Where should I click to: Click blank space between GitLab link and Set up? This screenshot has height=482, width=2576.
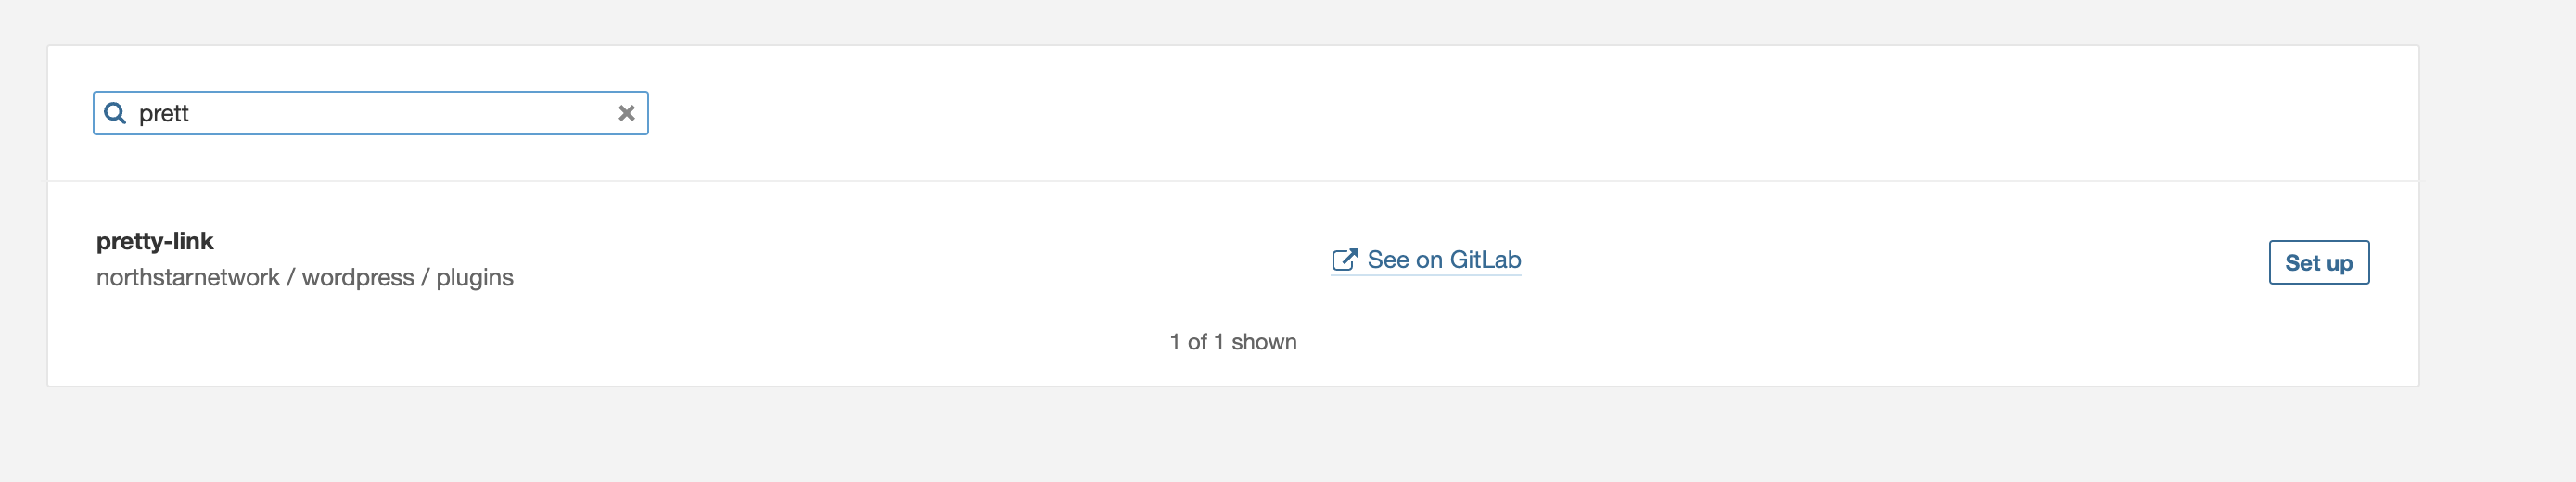coord(1900,260)
